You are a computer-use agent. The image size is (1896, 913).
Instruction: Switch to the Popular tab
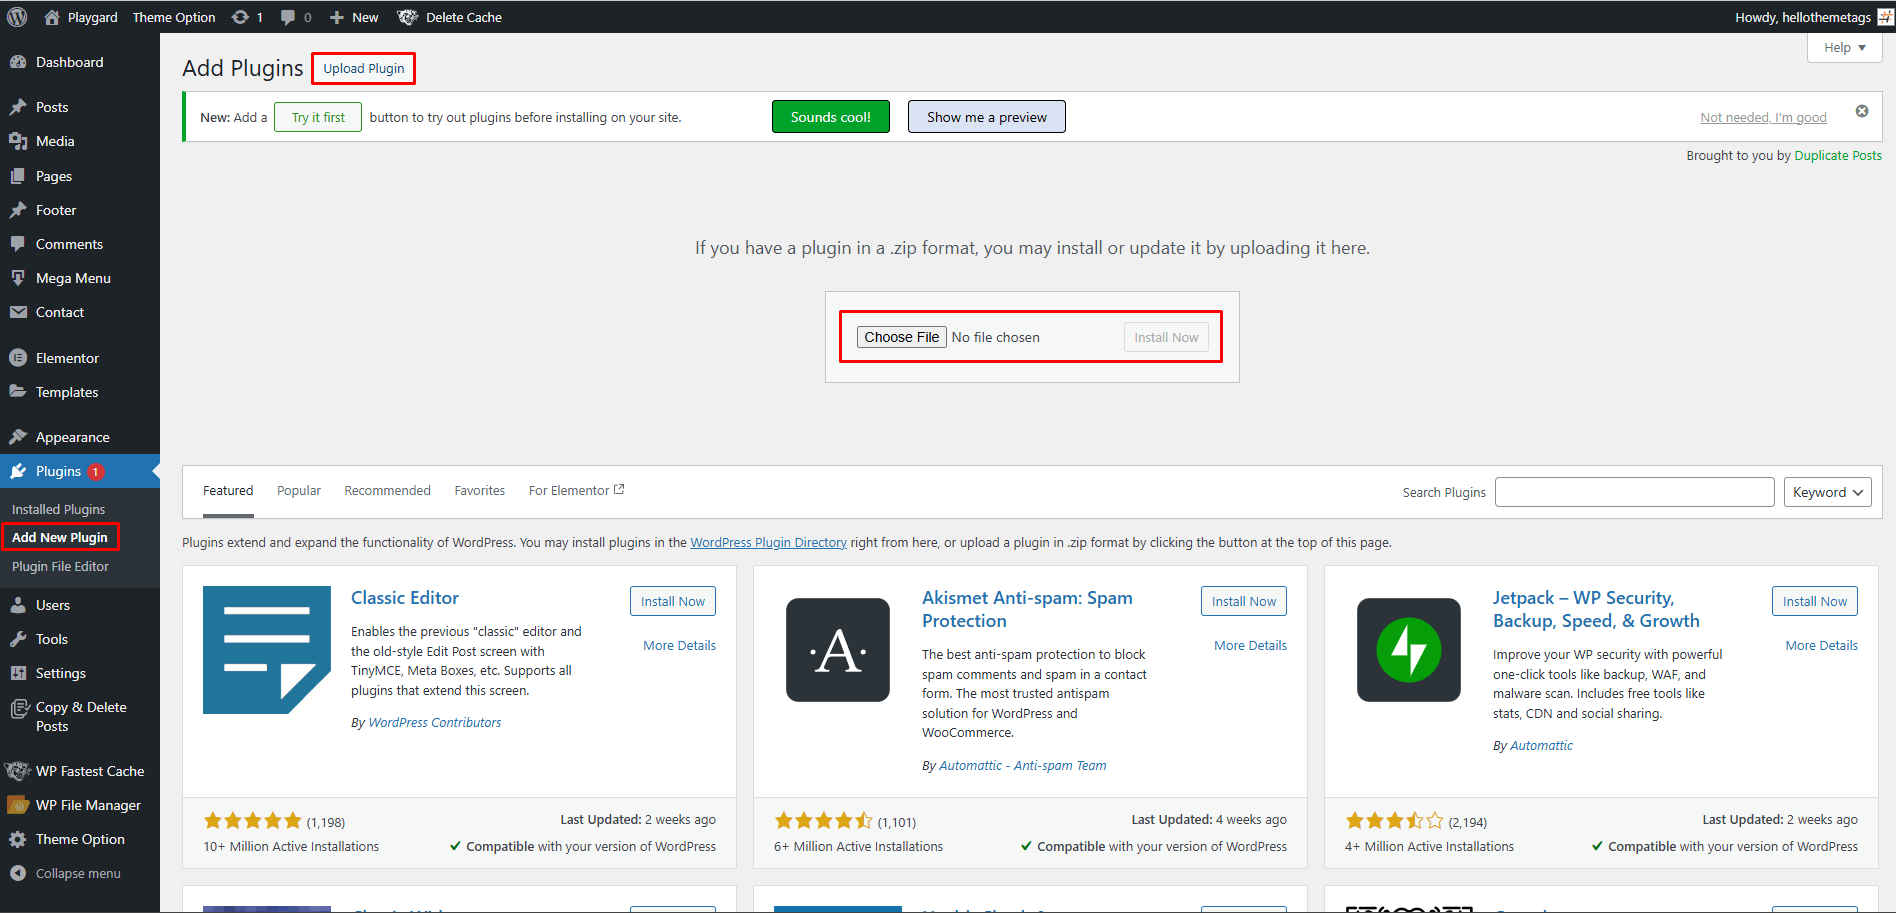pyautogui.click(x=299, y=490)
